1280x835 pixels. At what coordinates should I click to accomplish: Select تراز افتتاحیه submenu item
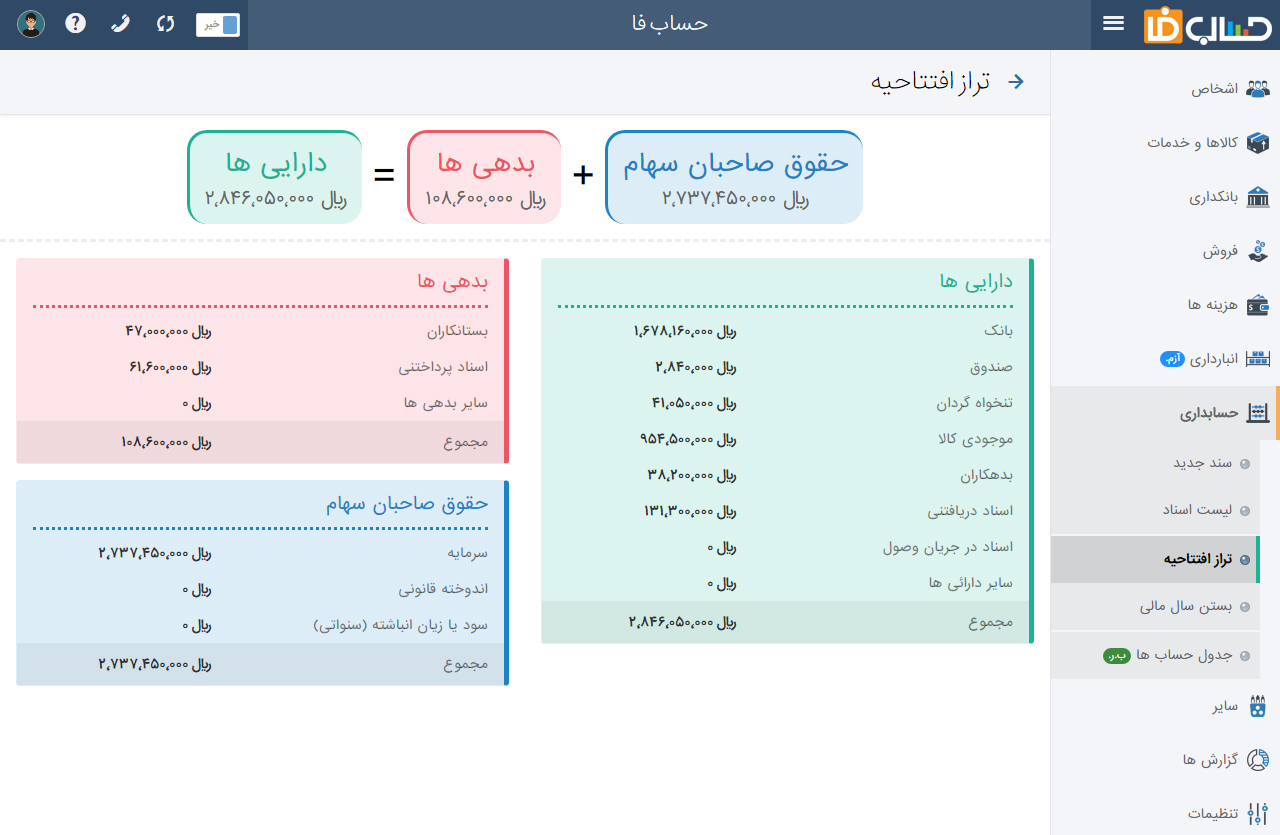pyautogui.click(x=1155, y=559)
